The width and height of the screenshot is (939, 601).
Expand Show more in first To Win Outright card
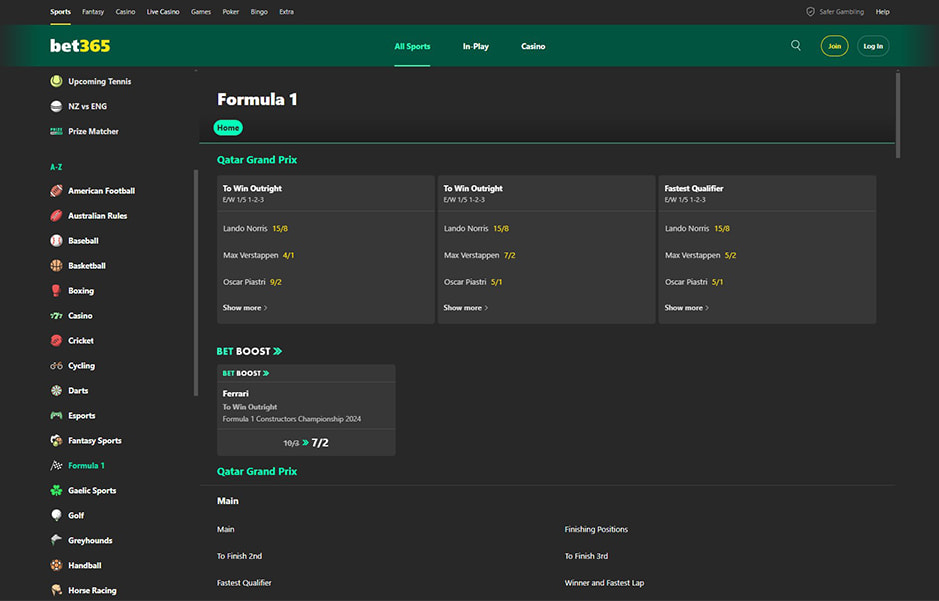tap(245, 308)
